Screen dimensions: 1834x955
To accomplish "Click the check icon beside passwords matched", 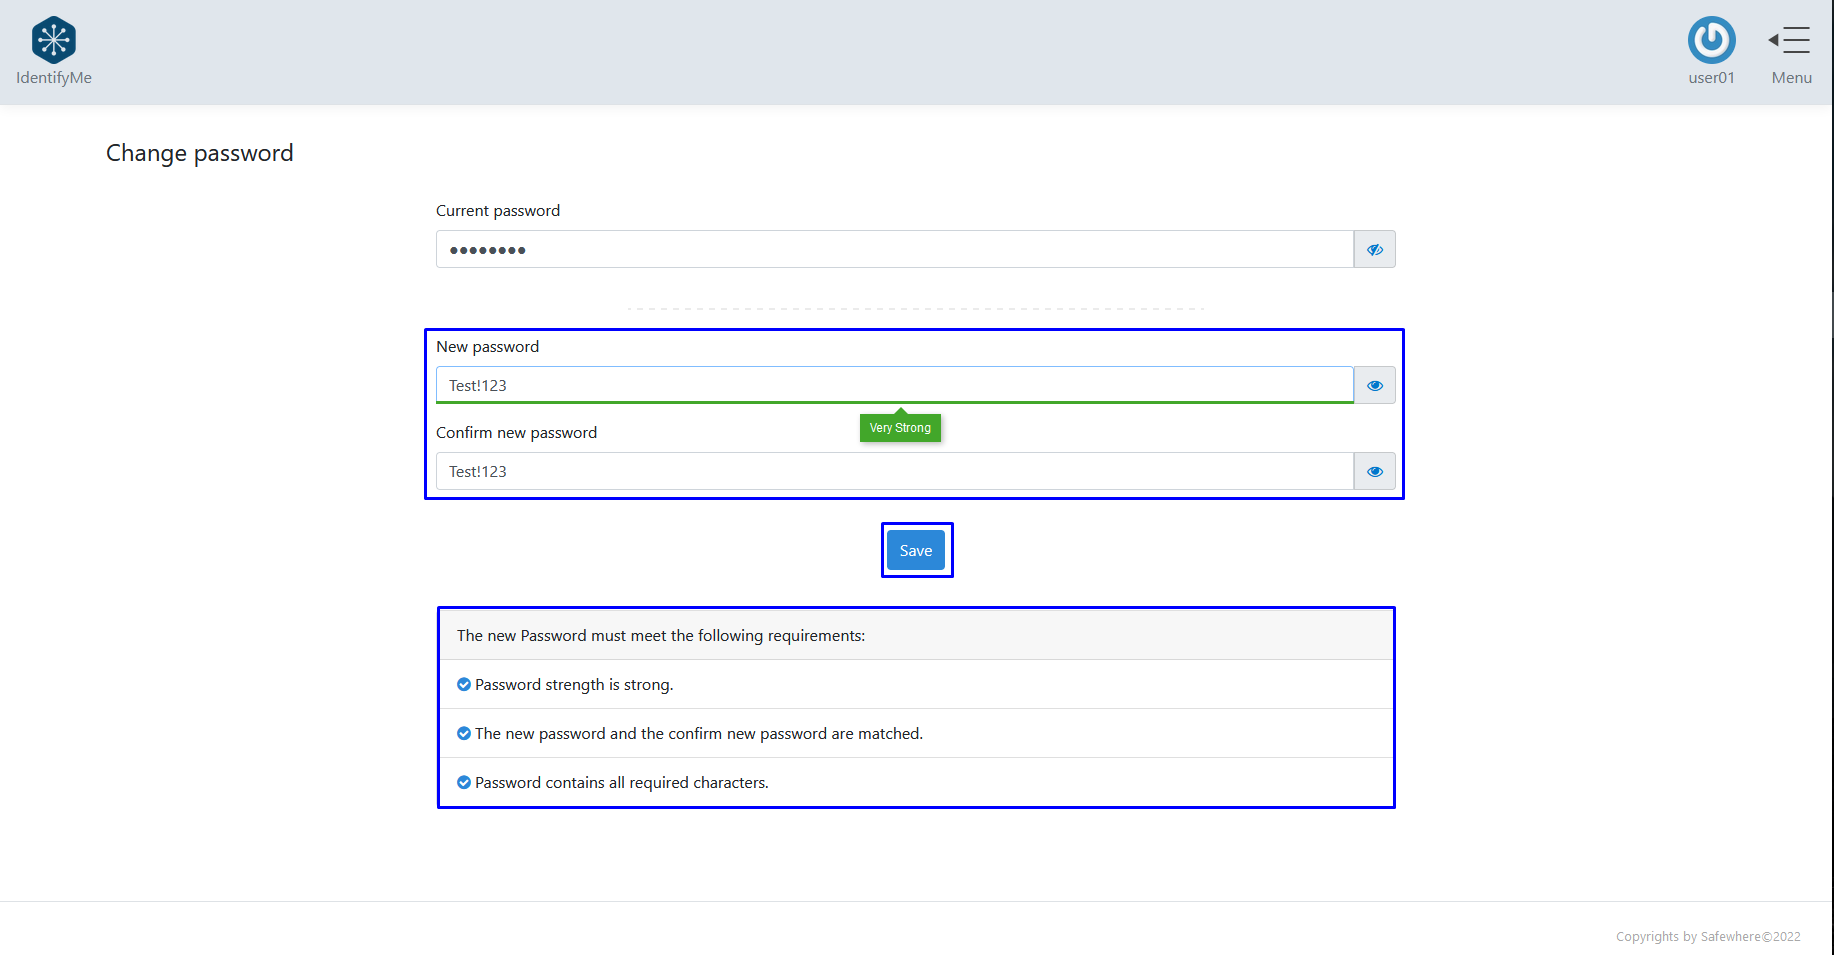I will 464,734.
